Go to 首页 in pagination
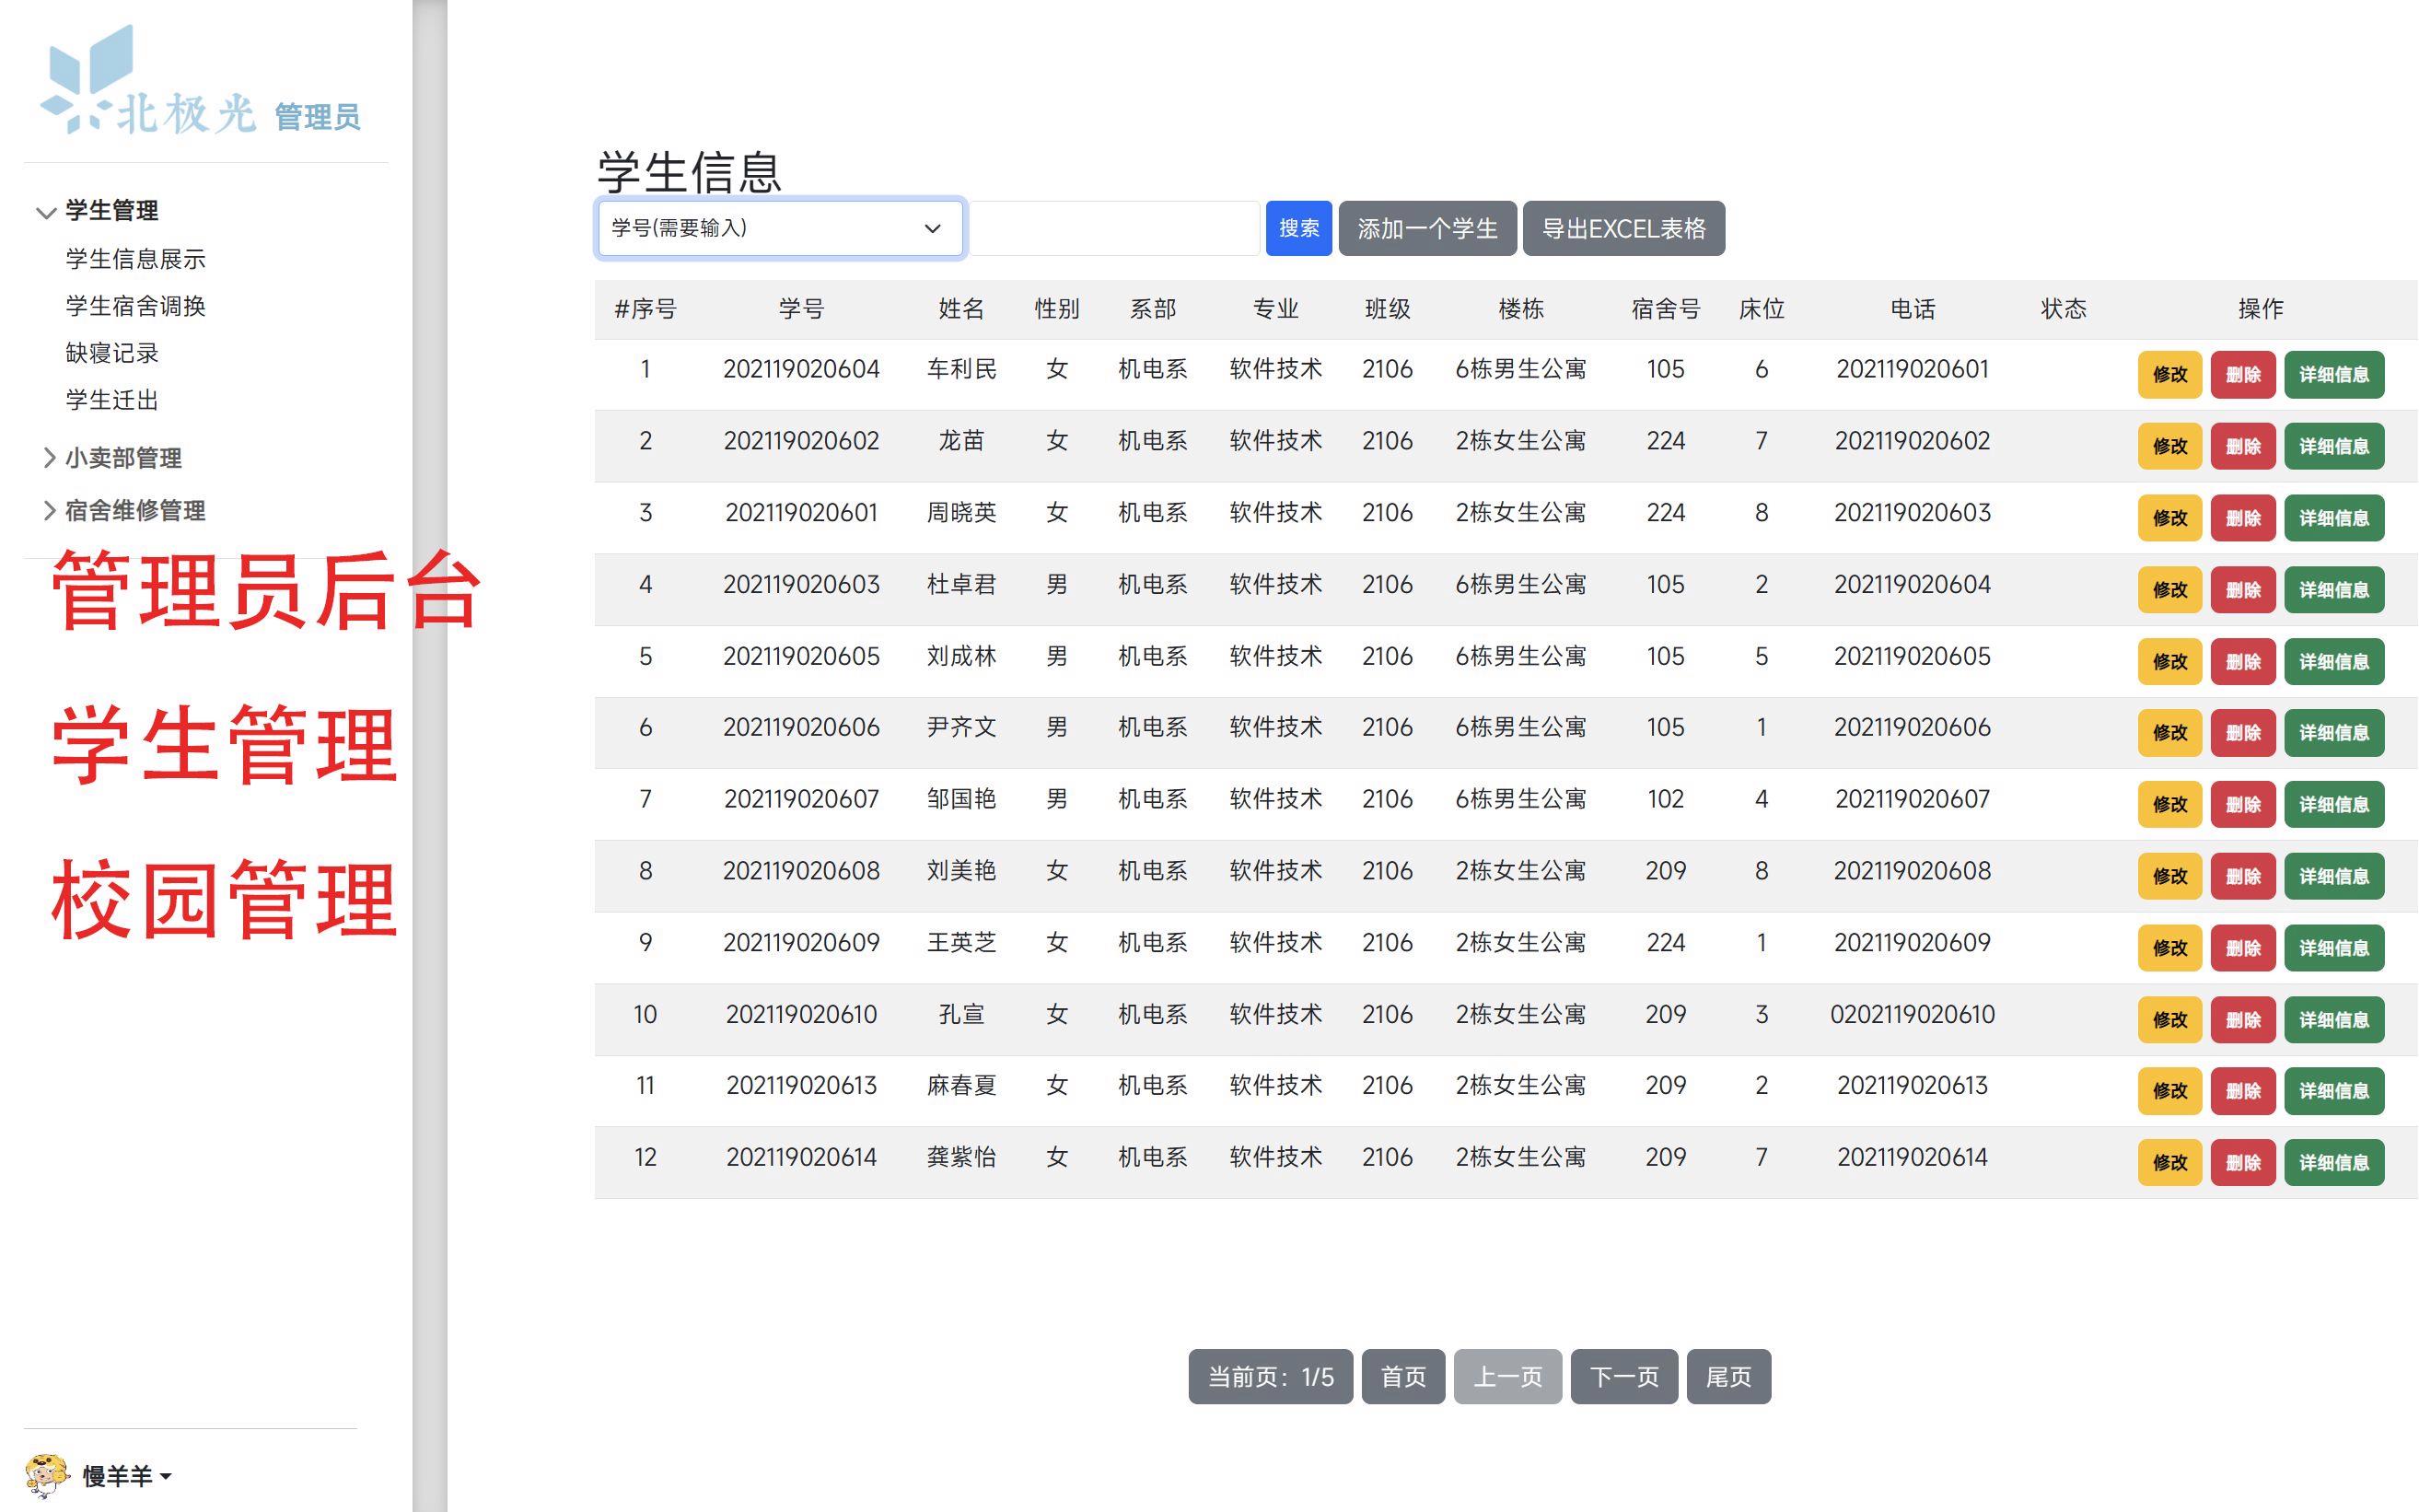 pyautogui.click(x=1403, y=1377)
